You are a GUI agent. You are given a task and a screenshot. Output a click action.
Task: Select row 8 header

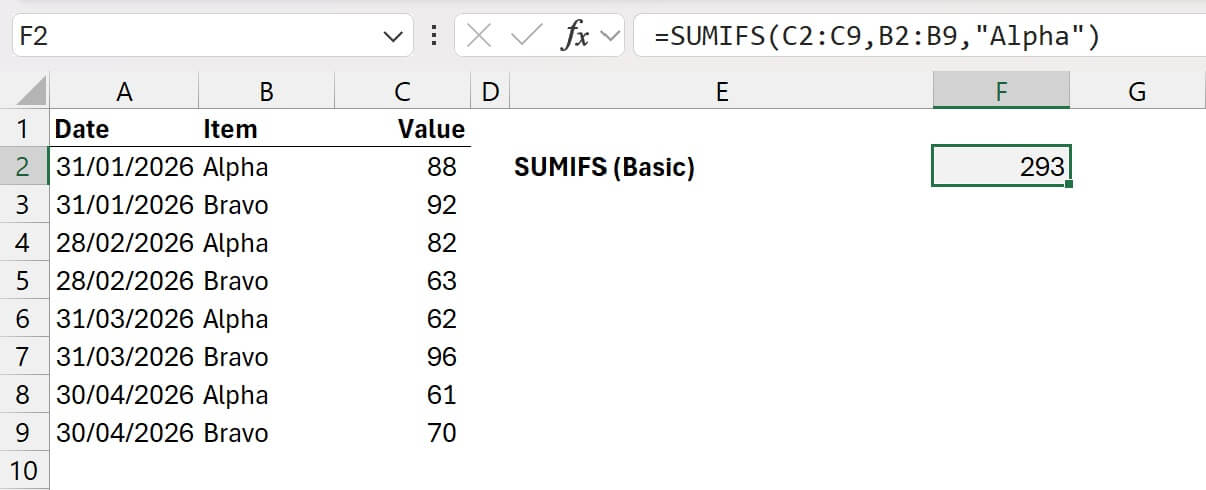(24, 395)
